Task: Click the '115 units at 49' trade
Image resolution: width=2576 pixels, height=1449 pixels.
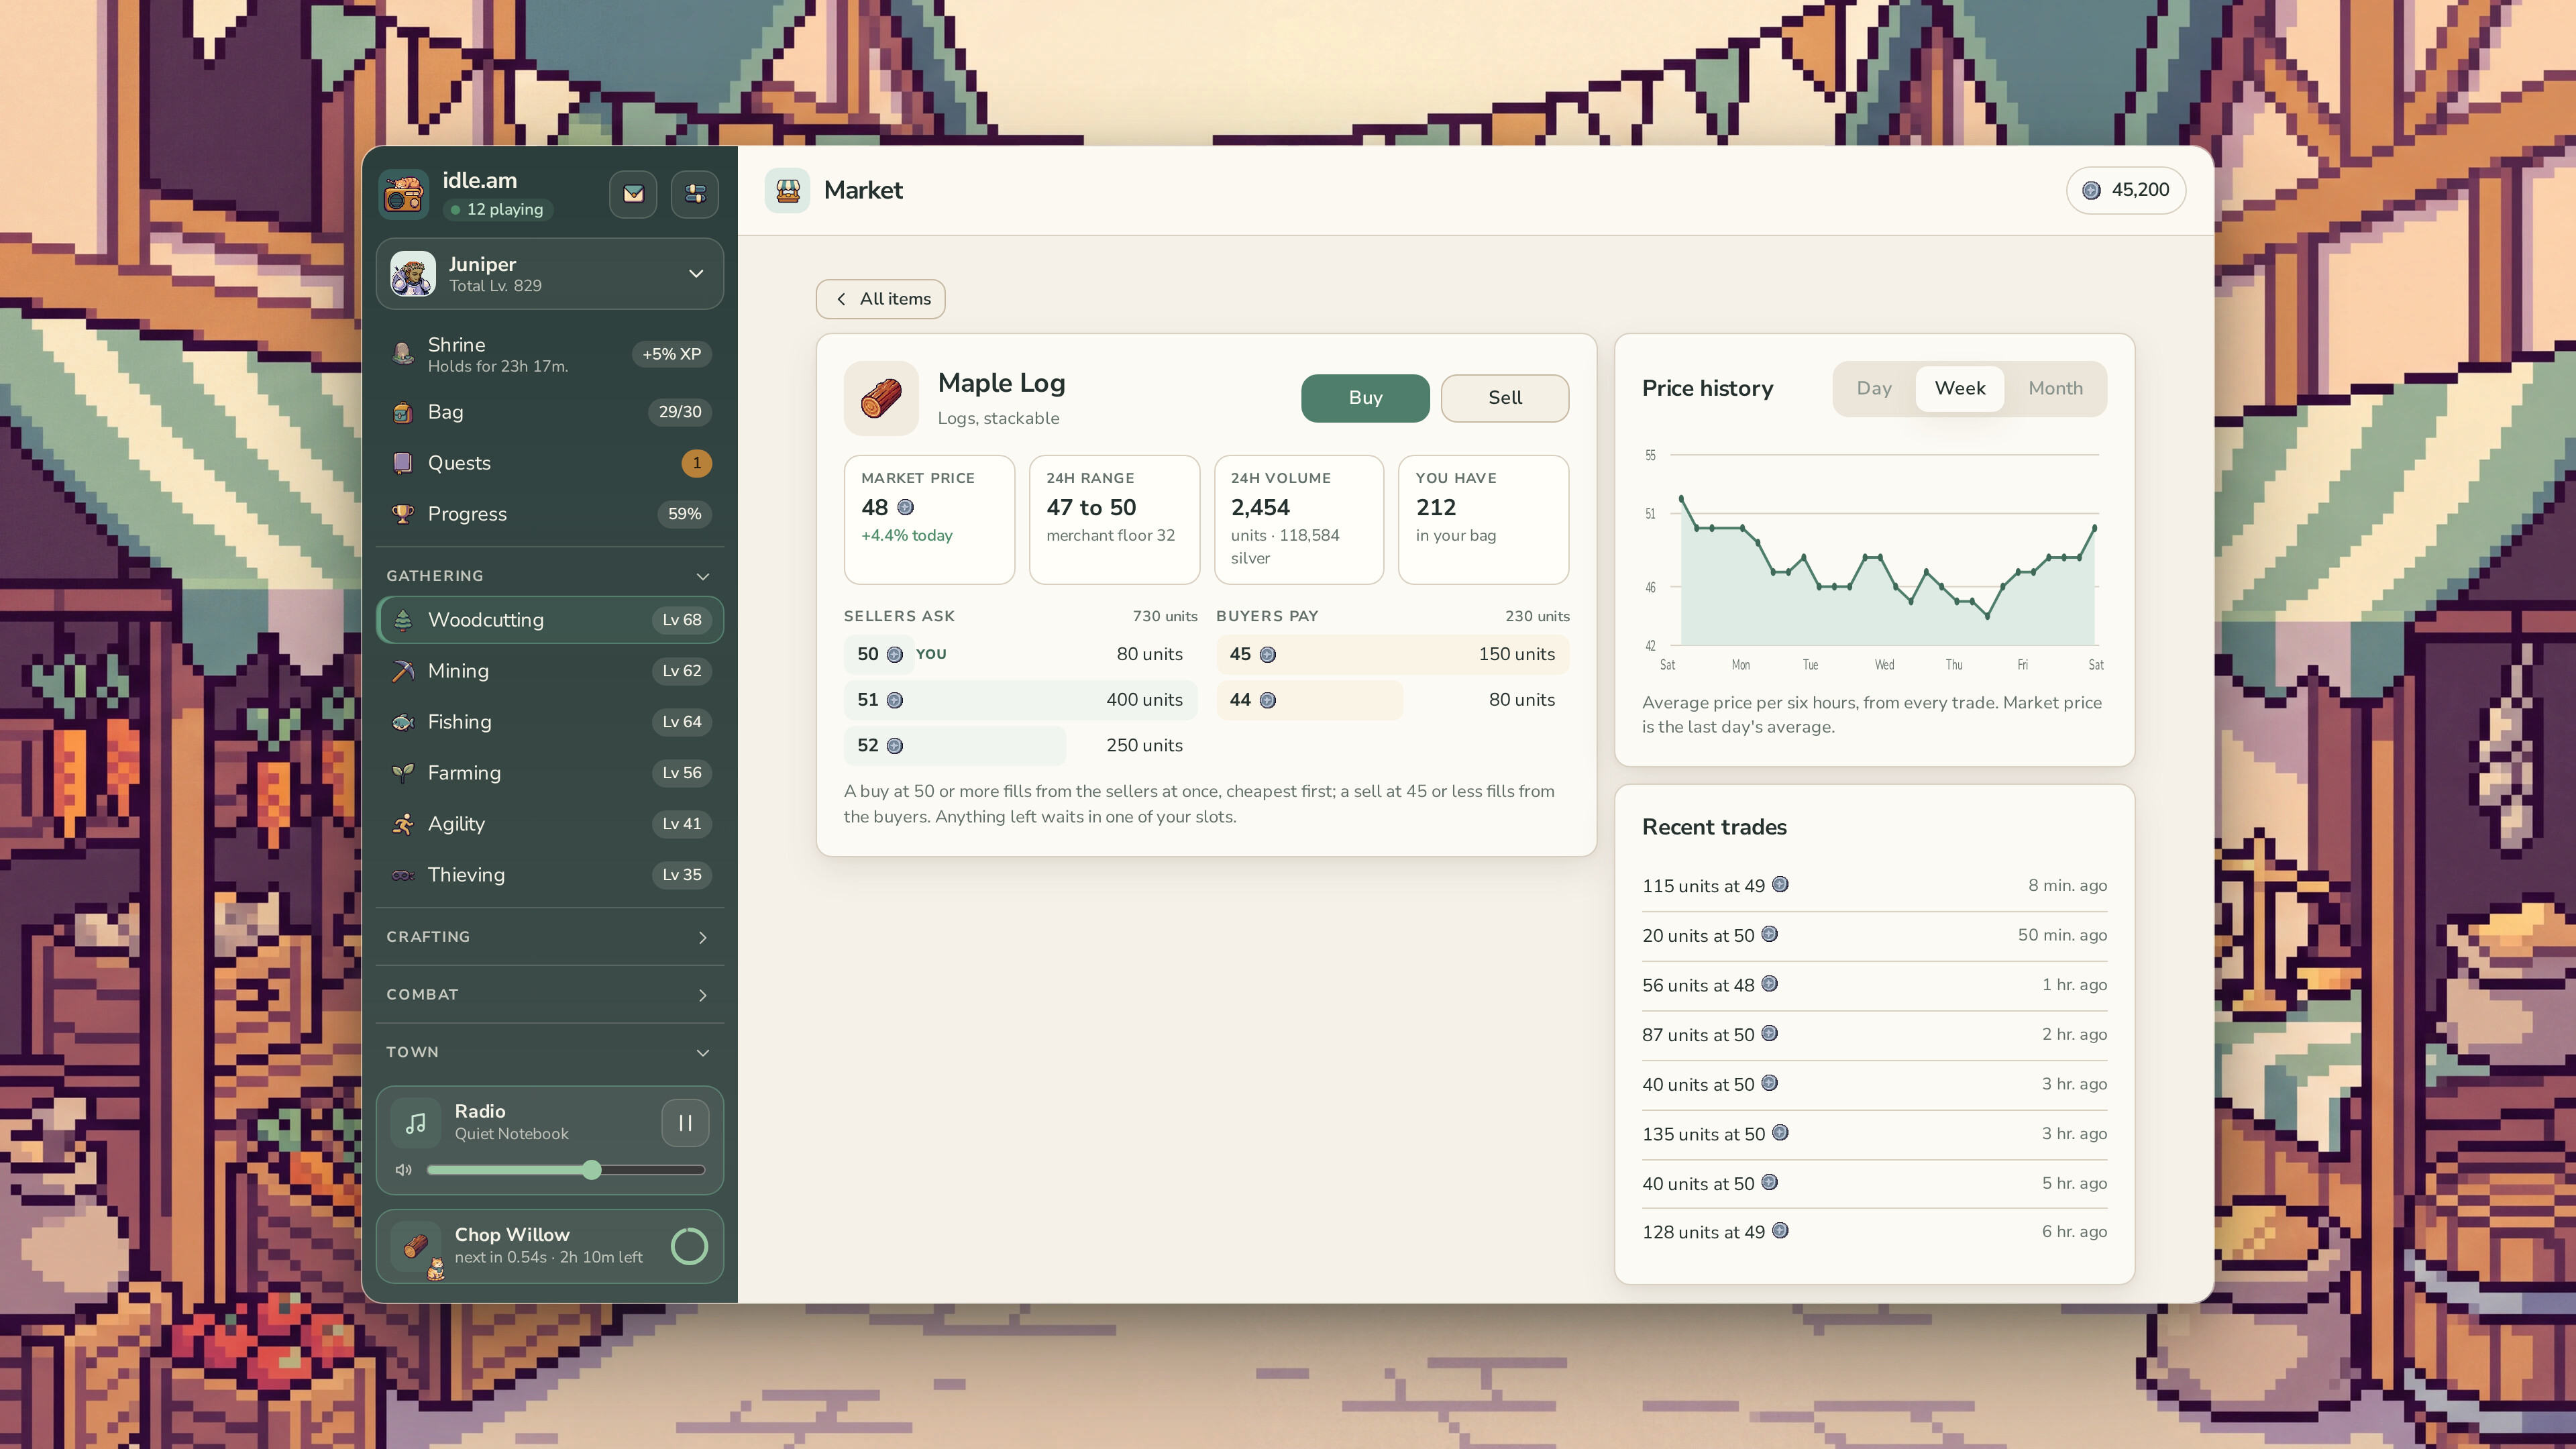Action: tap(1874, 886)
